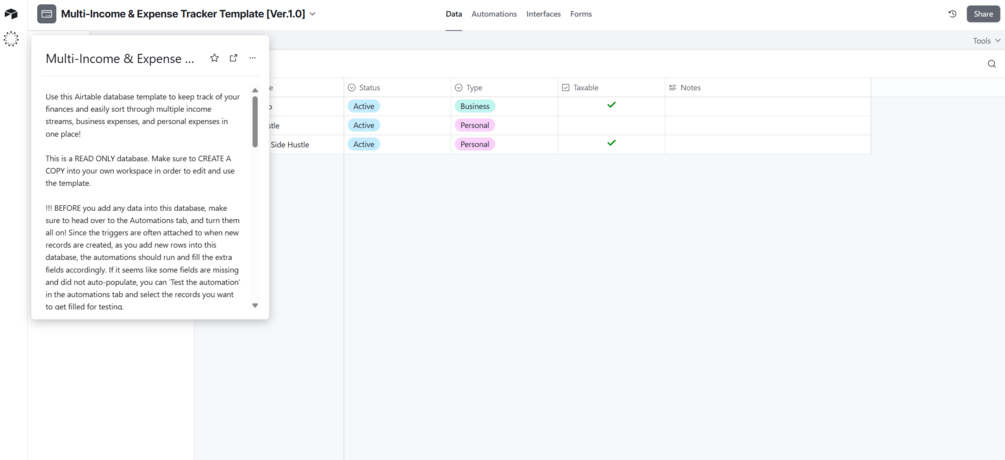Click the Share button
This screenshot has height=460, width=1005.
983,13
